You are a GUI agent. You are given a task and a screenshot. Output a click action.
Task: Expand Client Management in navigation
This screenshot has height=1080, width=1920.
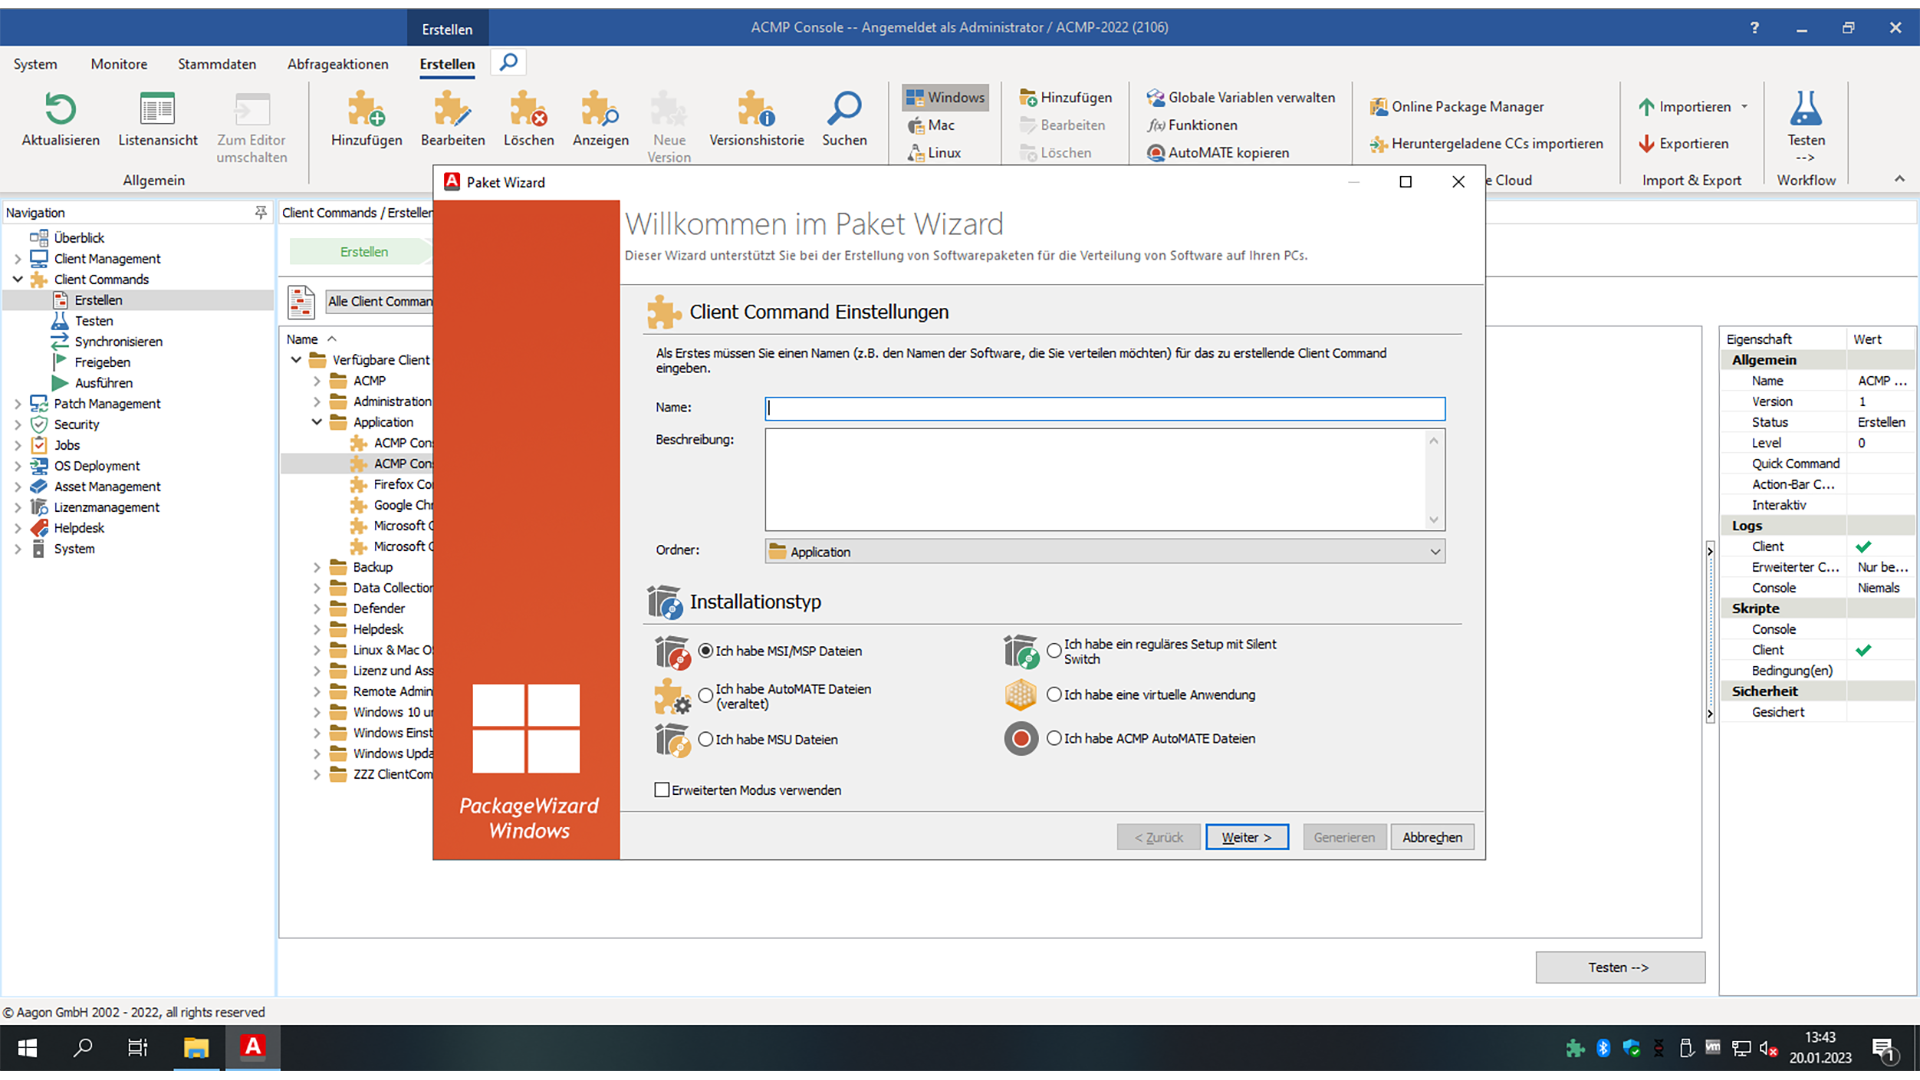point(18,259)
